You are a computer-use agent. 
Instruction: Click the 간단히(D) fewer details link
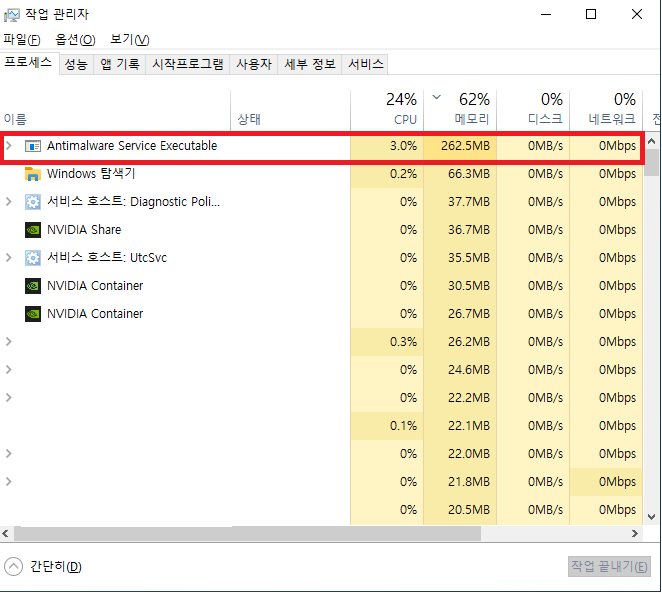[56, 567]
